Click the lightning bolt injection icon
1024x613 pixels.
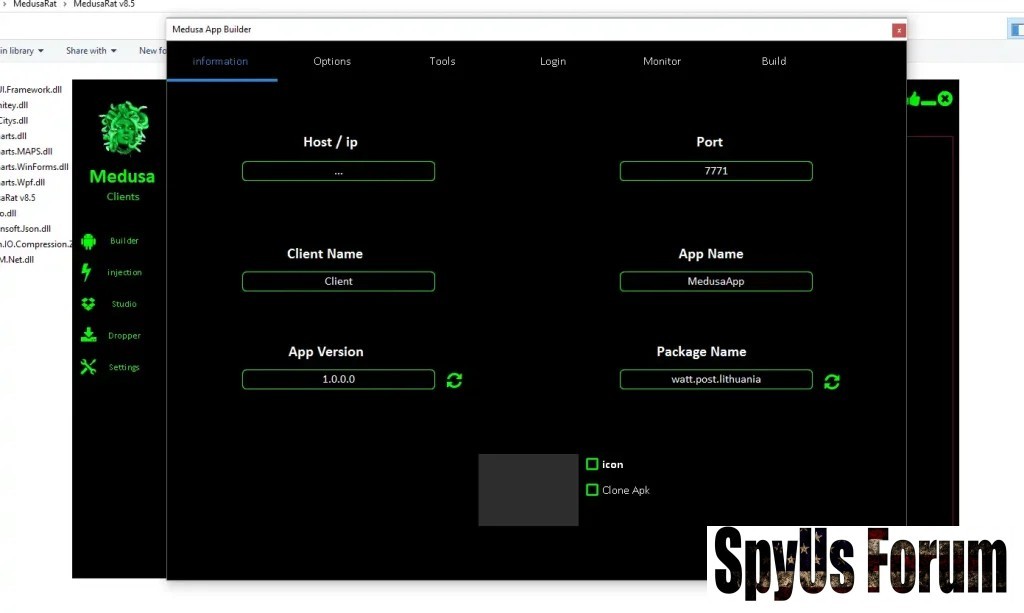click(x=87, y=272)
